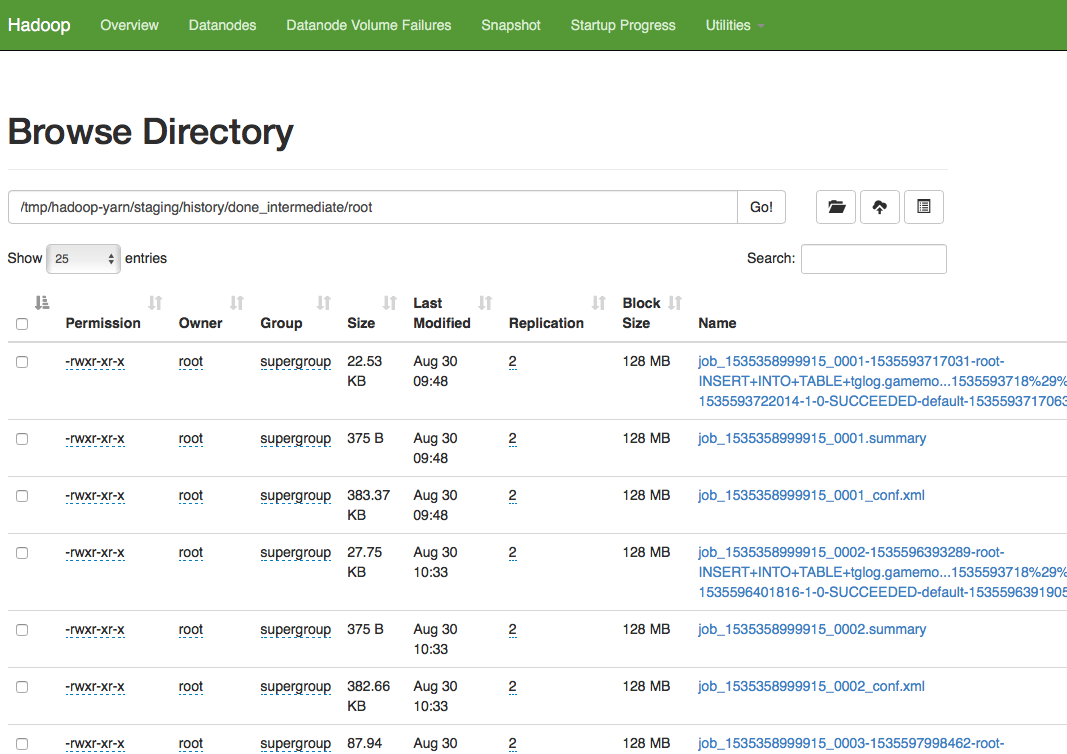Select checkbox for job_..._0002_conf.xml row
The width and height of the screenshot is (1067, 754).
[22, 687]
